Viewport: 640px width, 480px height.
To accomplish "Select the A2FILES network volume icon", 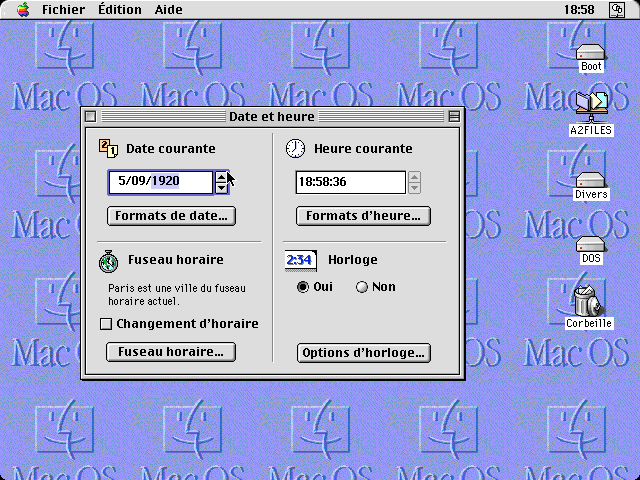I will [x=591, y=107].
